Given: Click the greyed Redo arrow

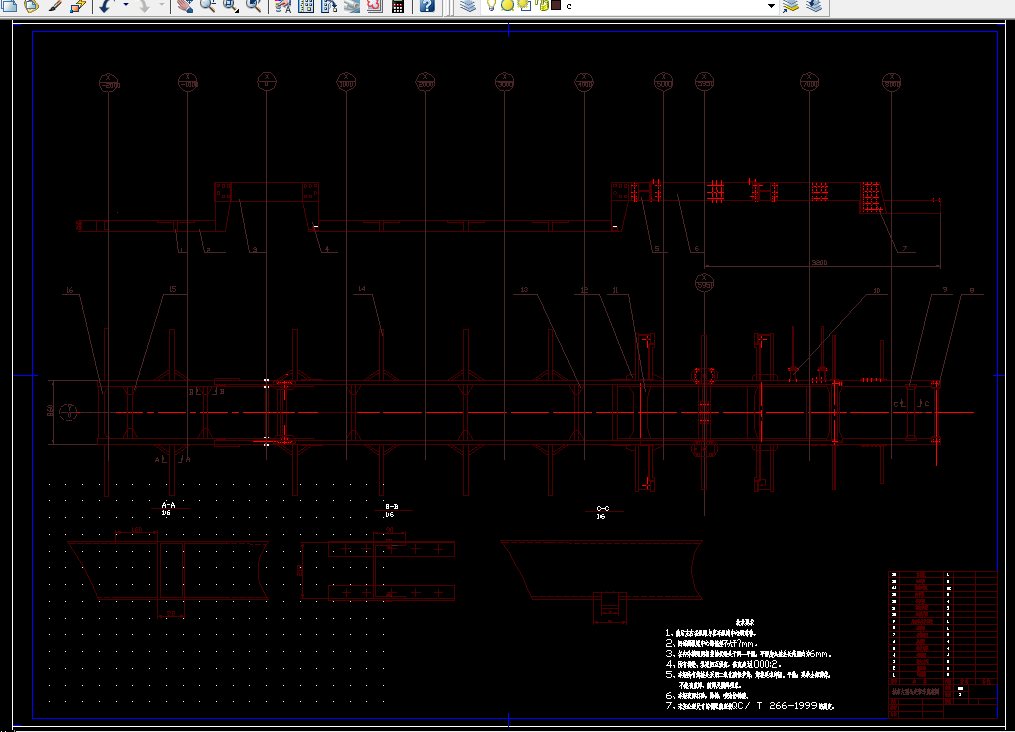Looking at the screenshot, I should pyautogui.click(x=144, y=6).
